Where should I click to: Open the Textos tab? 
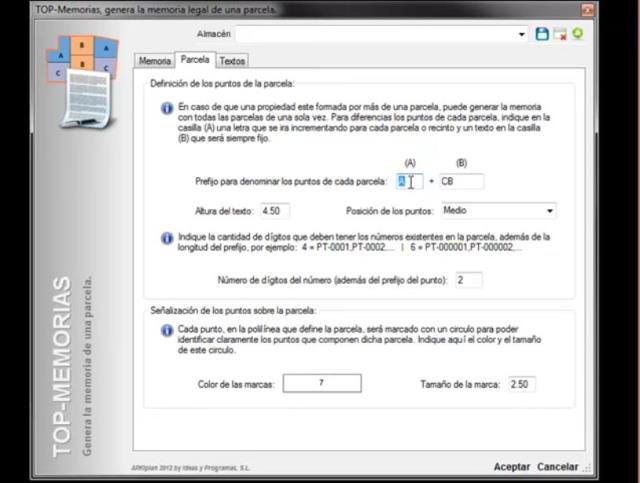pos(232,61)
